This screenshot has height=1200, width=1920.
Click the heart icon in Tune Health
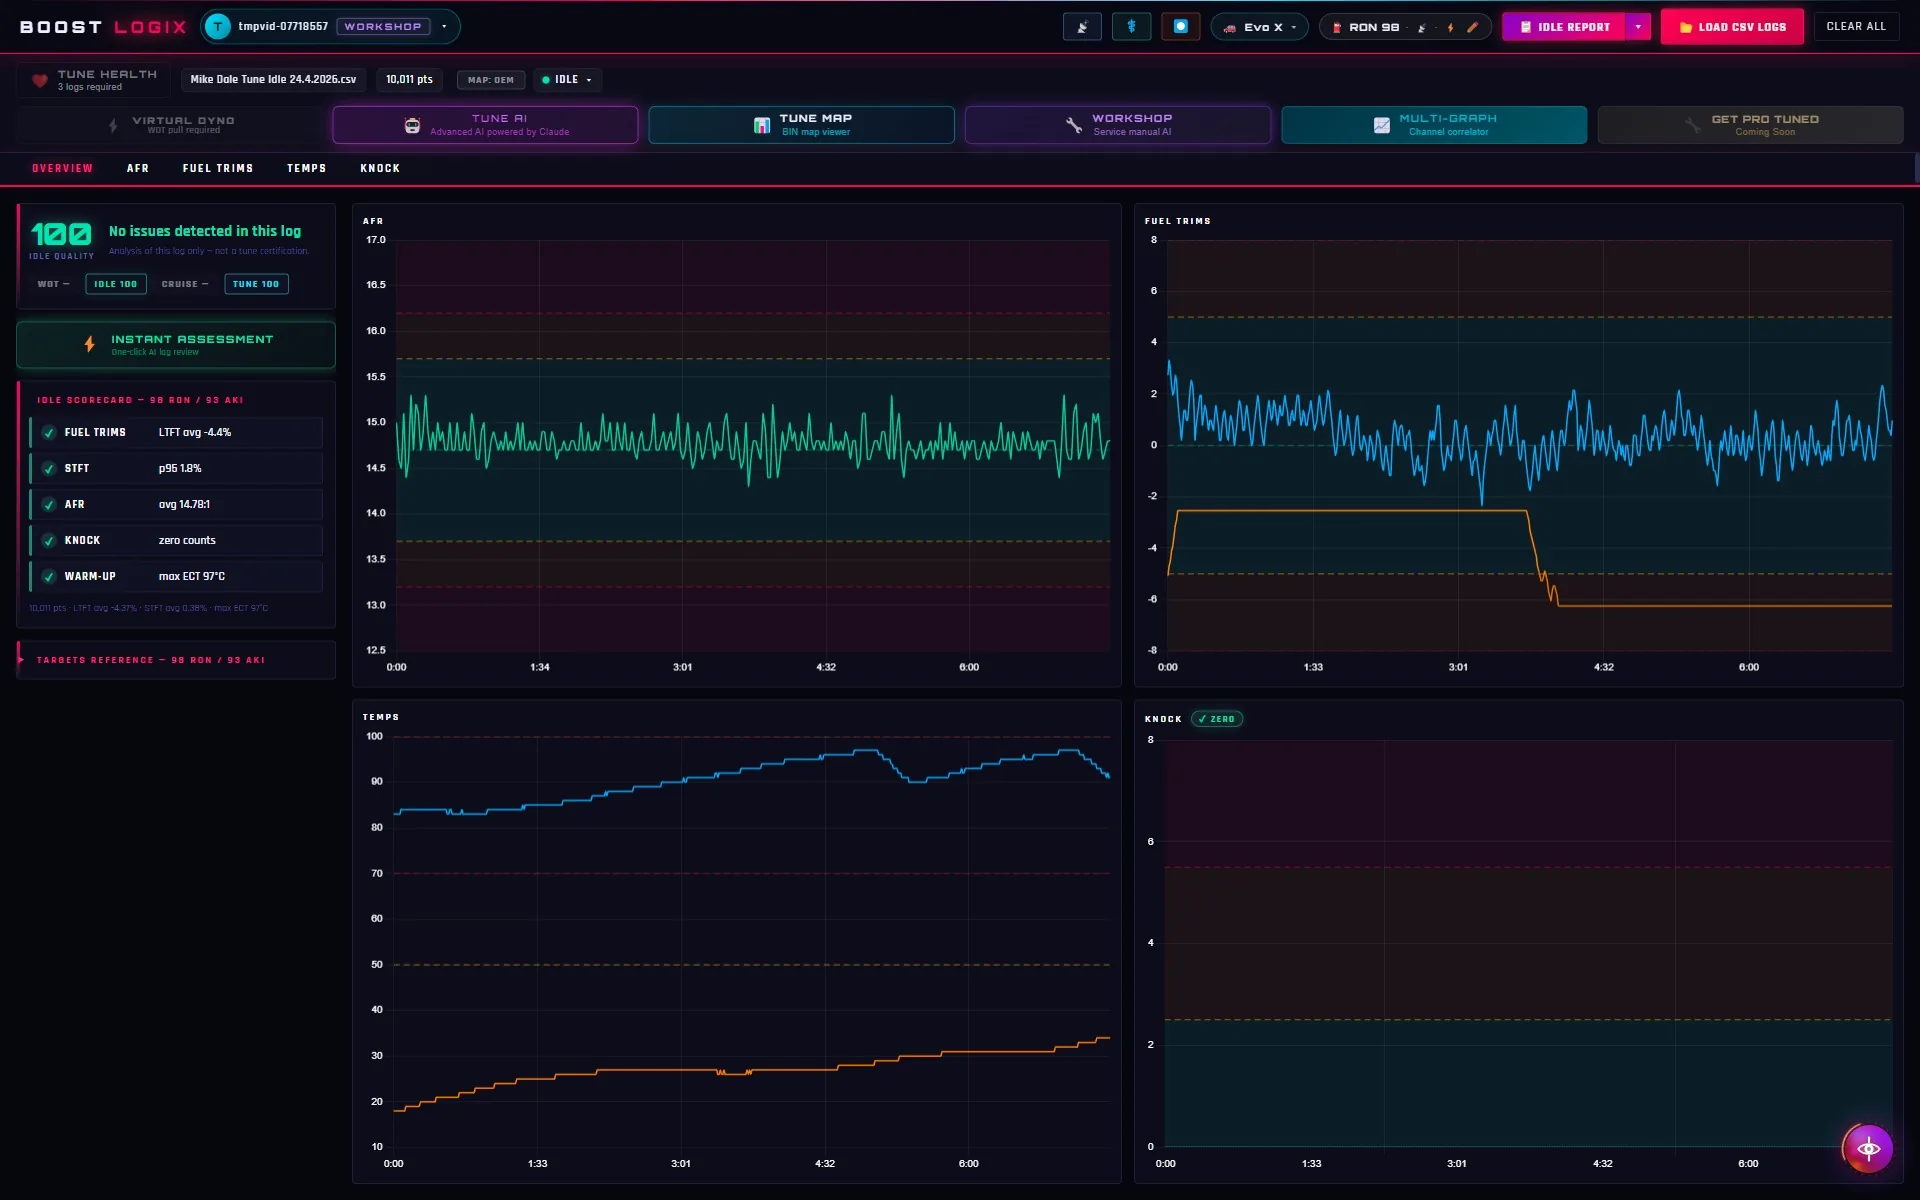click(x=39, y=80)
